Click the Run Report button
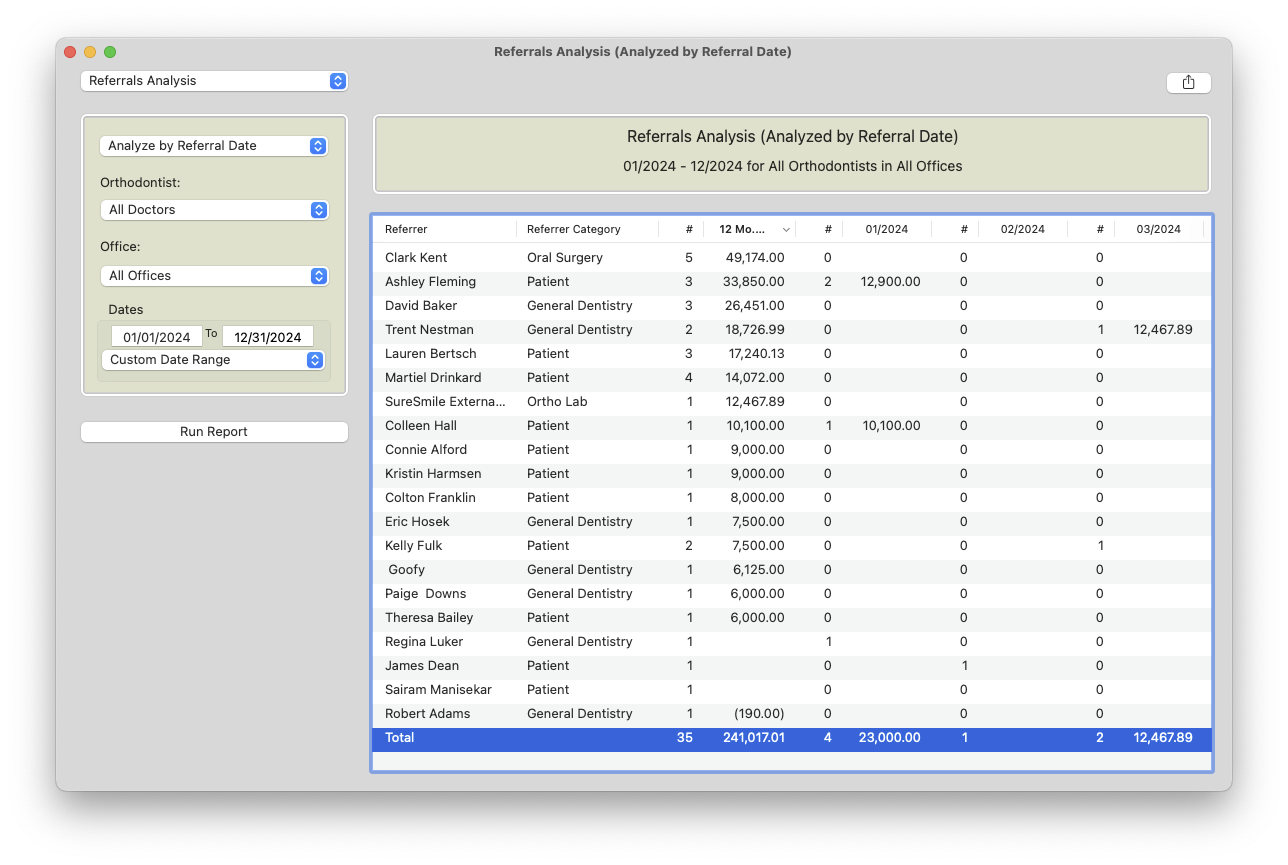The image size is (1288, 865). (214, 432)
